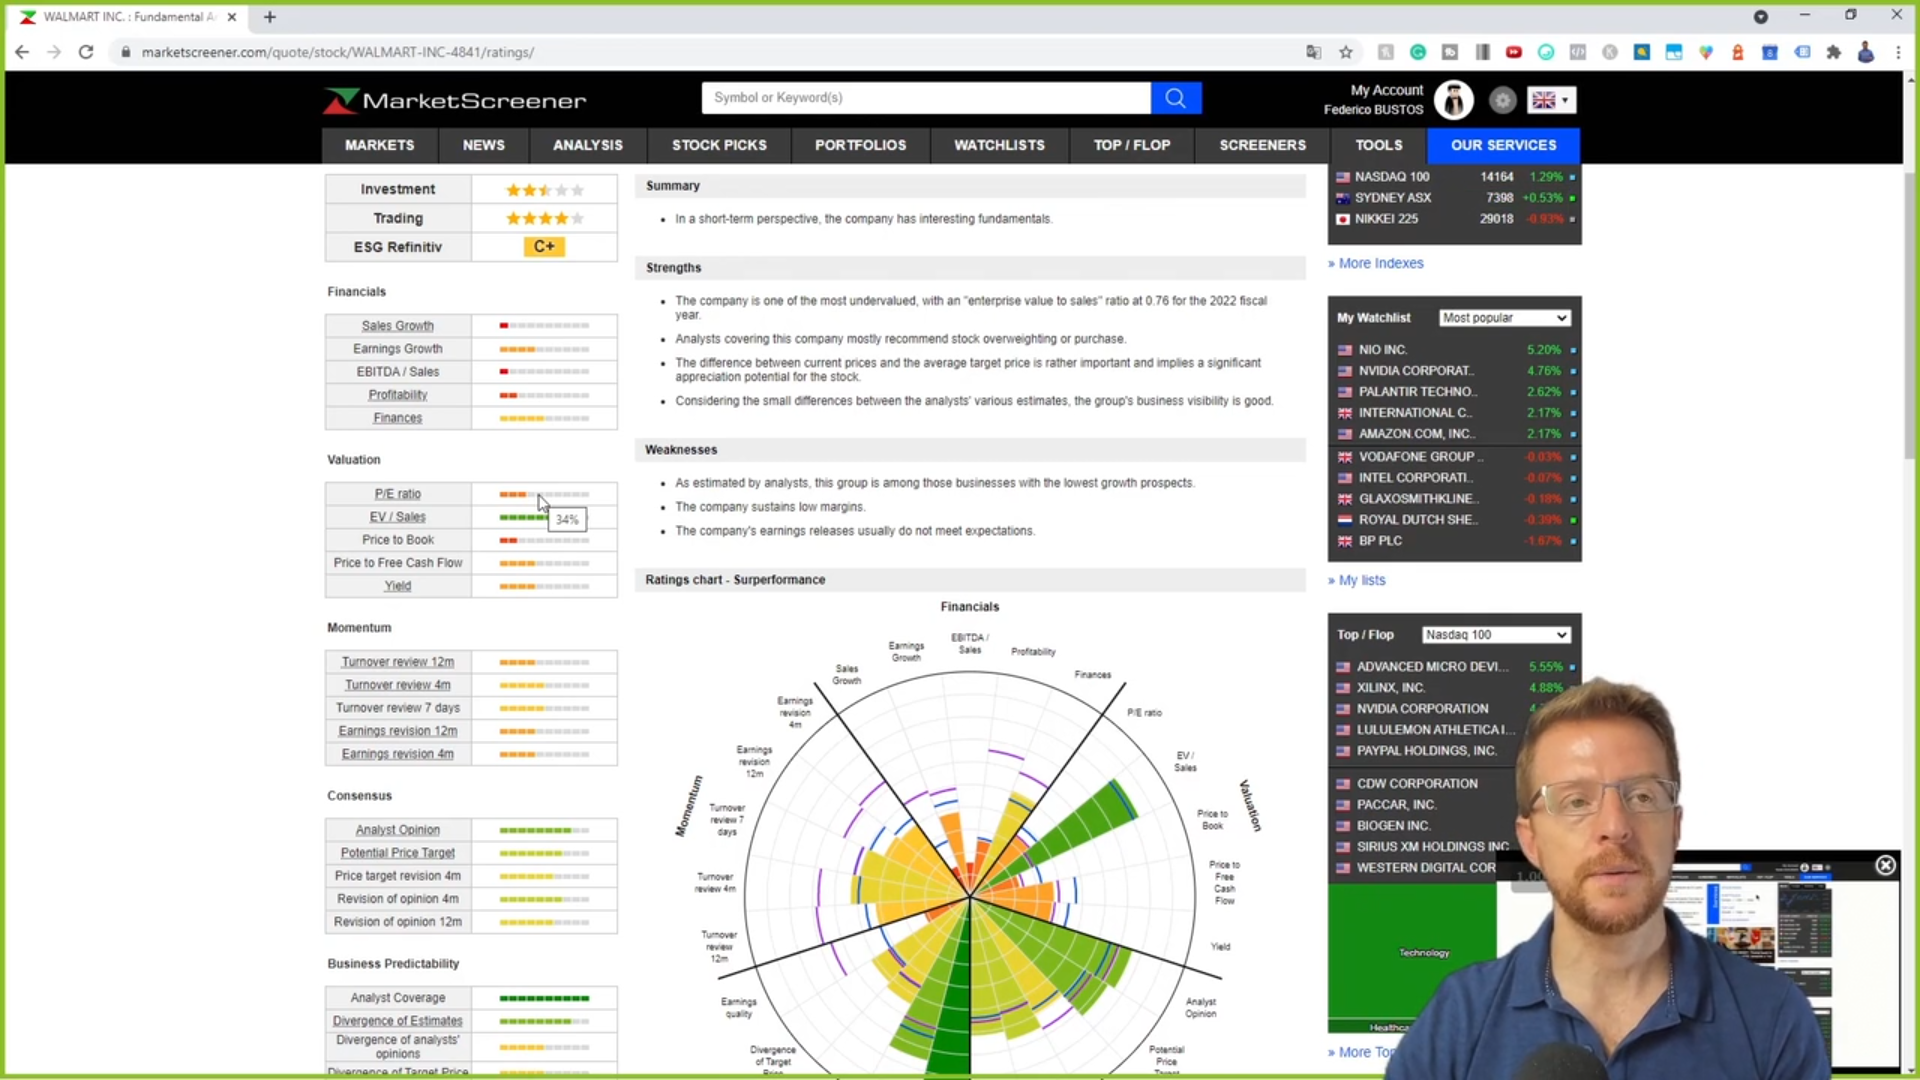Open the STOCK PICKS menu
The width and height of the screenshot is (1920, 1080).
pos(719,145)
